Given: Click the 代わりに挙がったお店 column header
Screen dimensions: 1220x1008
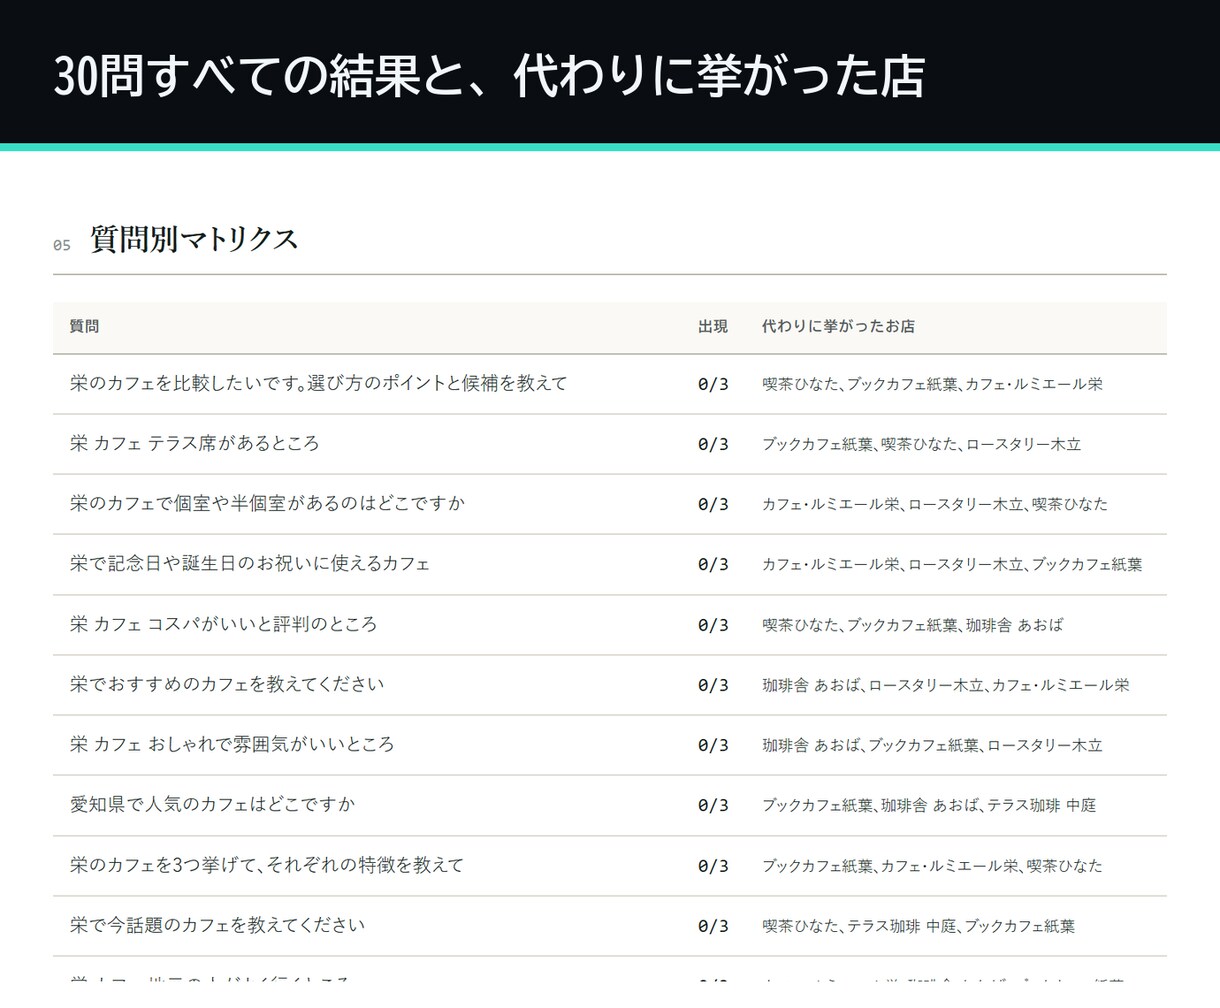Looking at the screenshot, I should tap(838, 326).
